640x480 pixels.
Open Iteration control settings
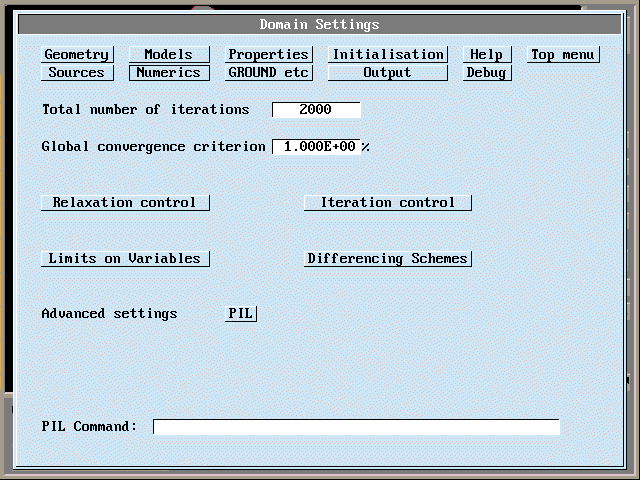(387, 203)
